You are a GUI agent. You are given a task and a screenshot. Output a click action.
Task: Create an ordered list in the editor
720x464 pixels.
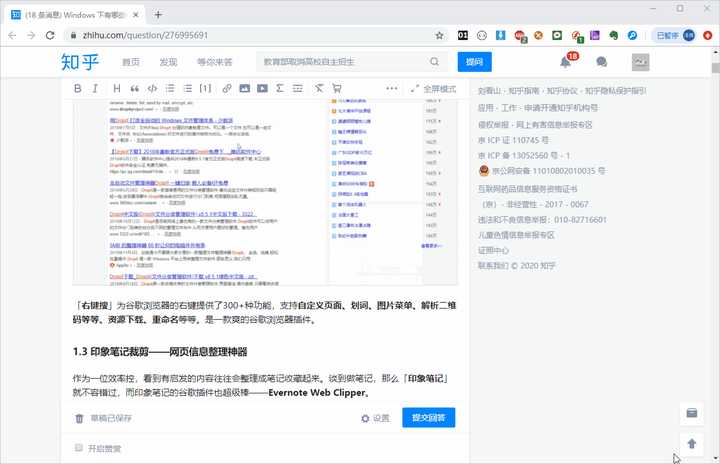[x=170, y=89]
